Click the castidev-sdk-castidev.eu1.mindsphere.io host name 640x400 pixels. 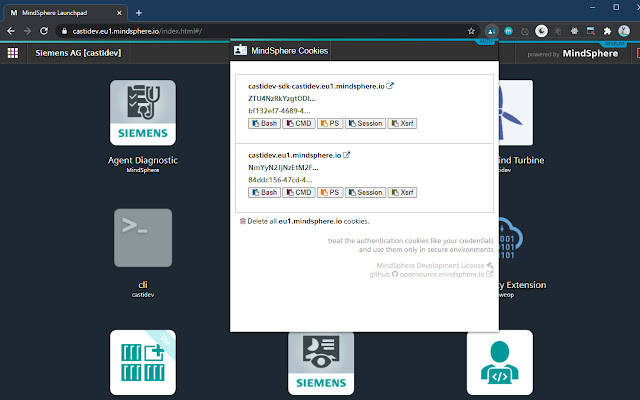(x=316, y=86)
